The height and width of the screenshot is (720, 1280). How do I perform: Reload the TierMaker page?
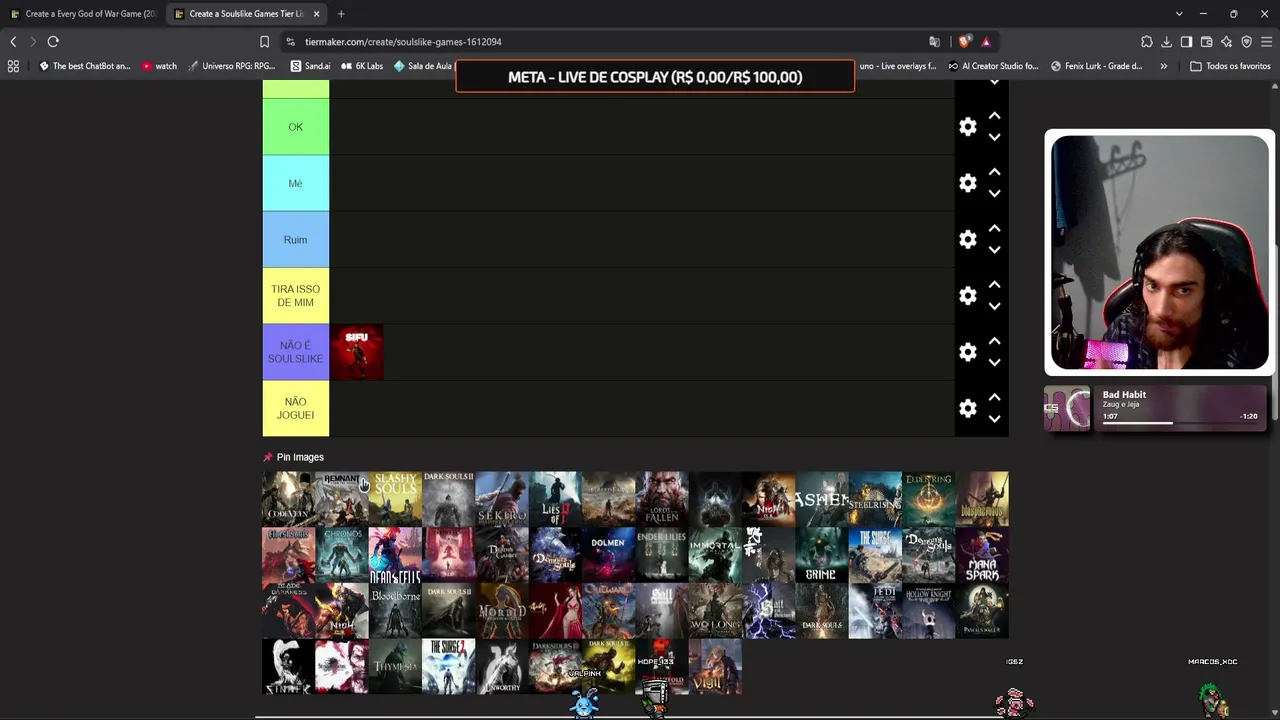point(53,42)
